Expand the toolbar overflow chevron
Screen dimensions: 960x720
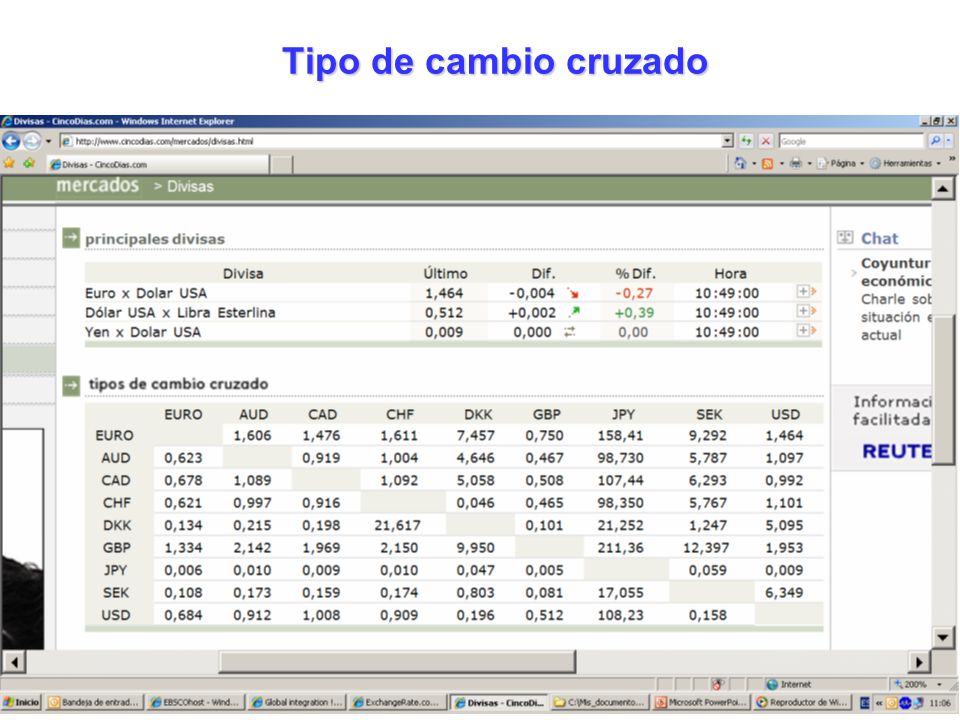pos(952,159)
